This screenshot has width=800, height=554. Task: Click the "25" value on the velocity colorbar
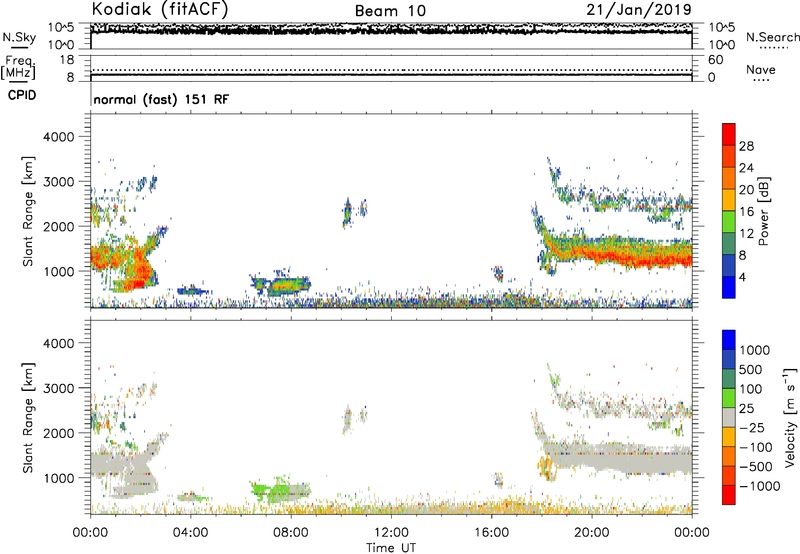748,409
